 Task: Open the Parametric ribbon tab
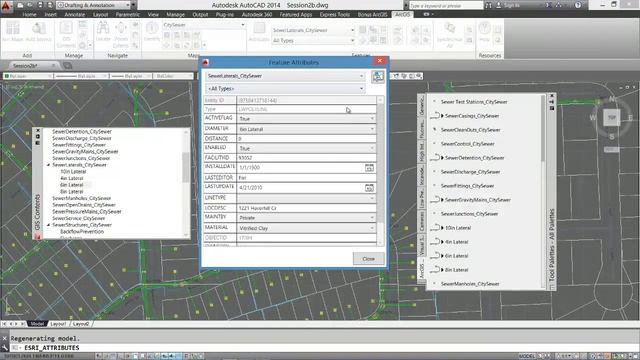127,14
